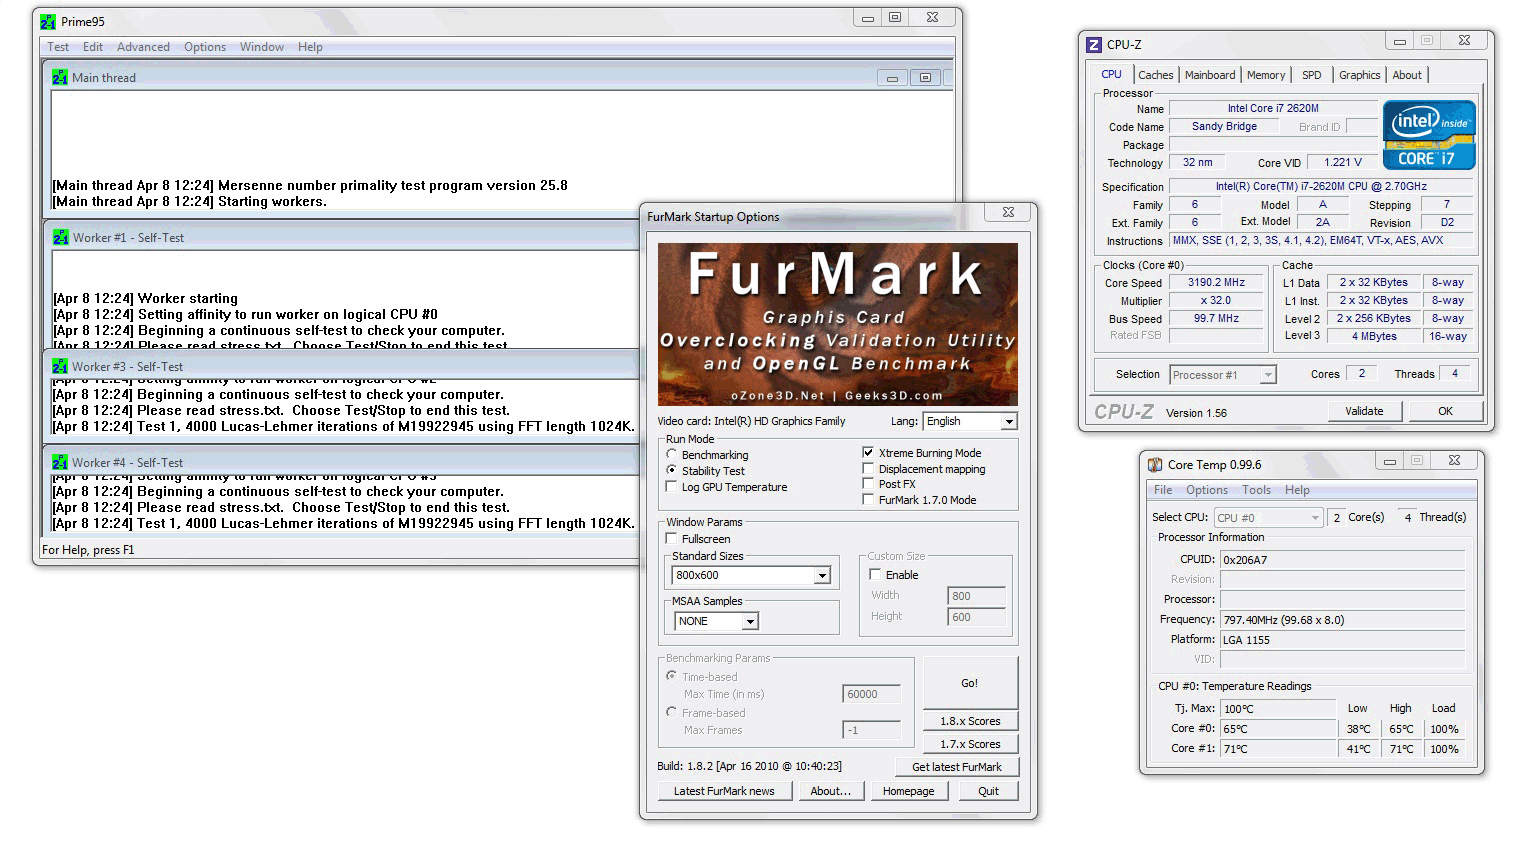Uncheck Xtreme Burning Mode

point(868,452)
